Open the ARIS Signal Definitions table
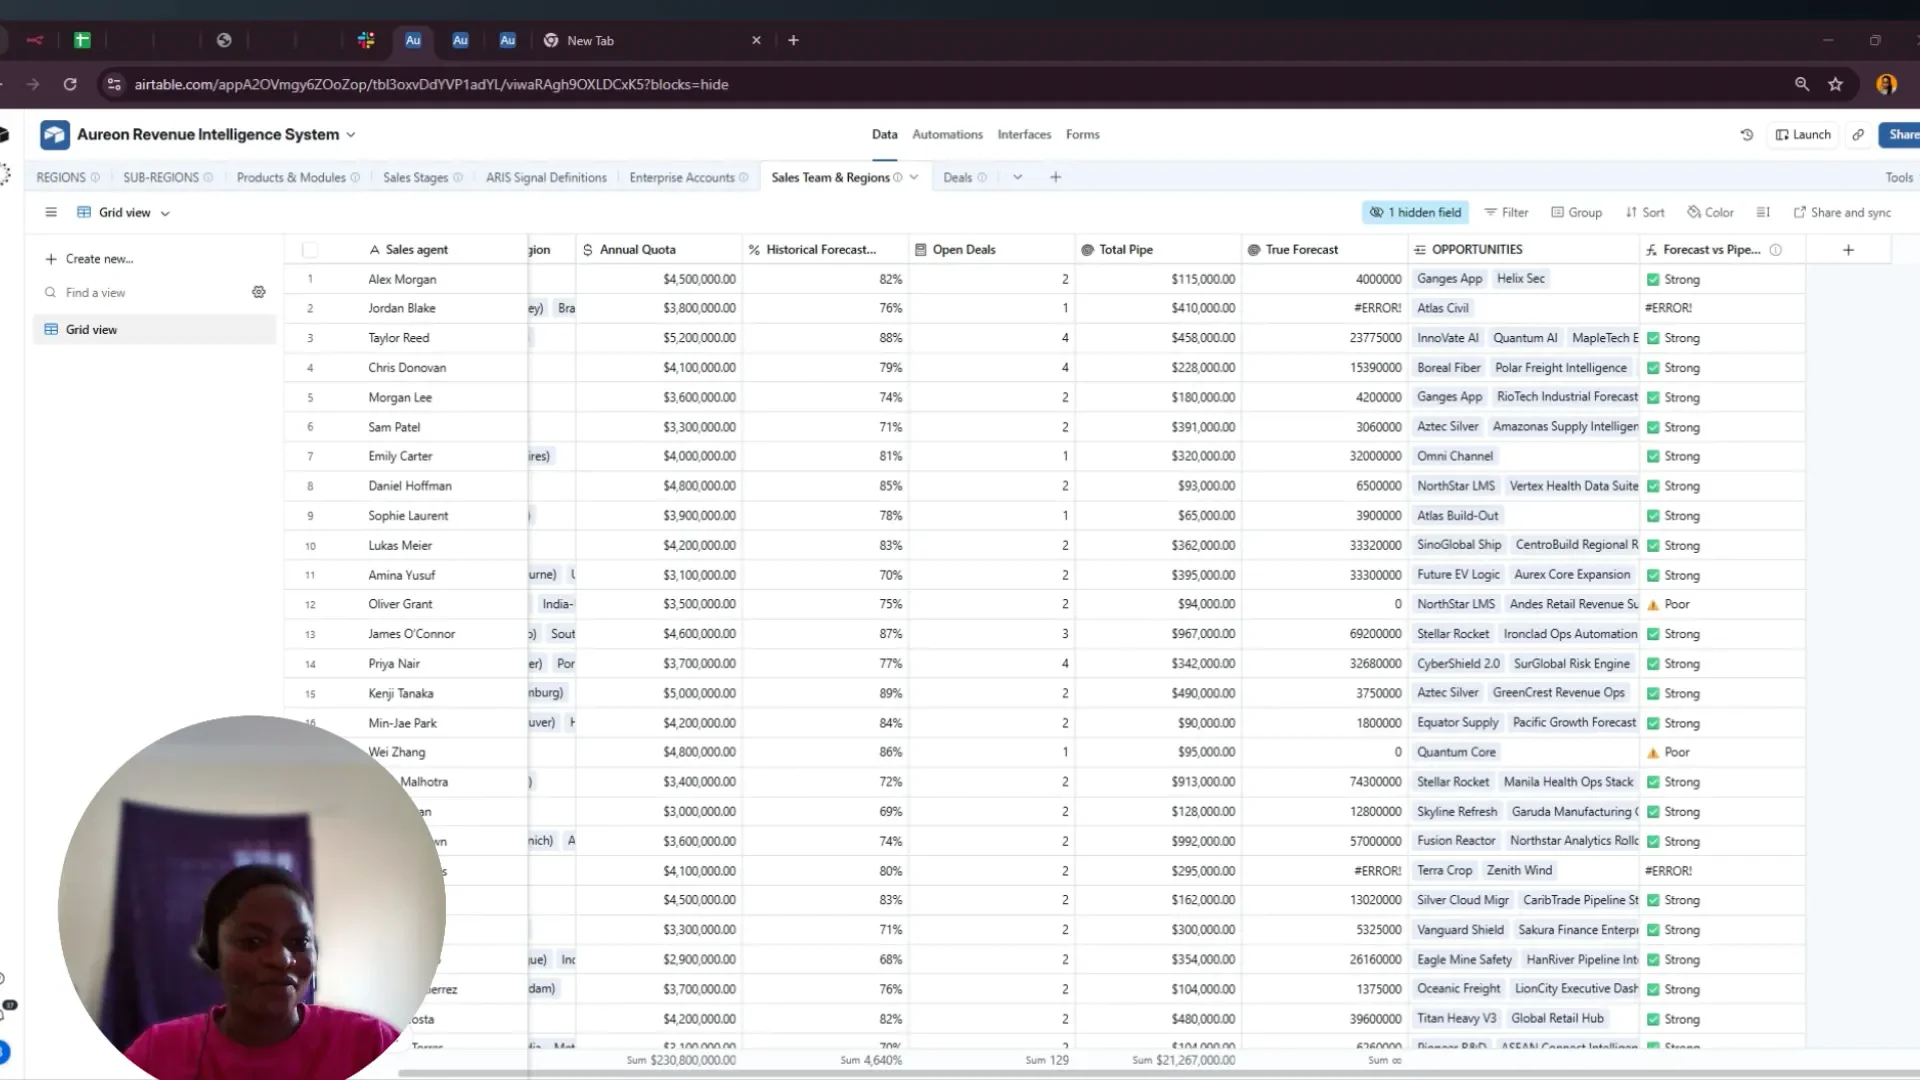This screenshot has height=1080, width=1920. (x=546, y=177)
